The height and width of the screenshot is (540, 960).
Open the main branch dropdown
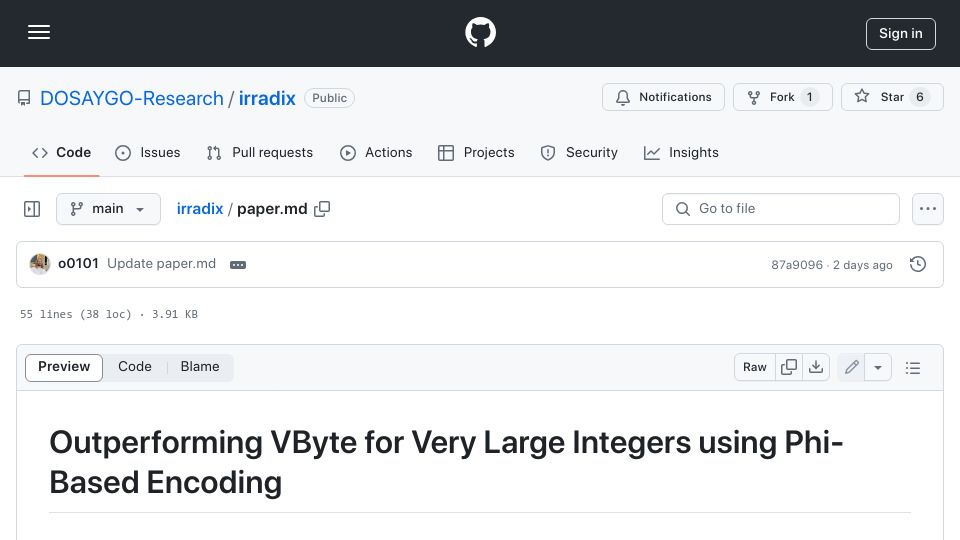click(108, 209)
